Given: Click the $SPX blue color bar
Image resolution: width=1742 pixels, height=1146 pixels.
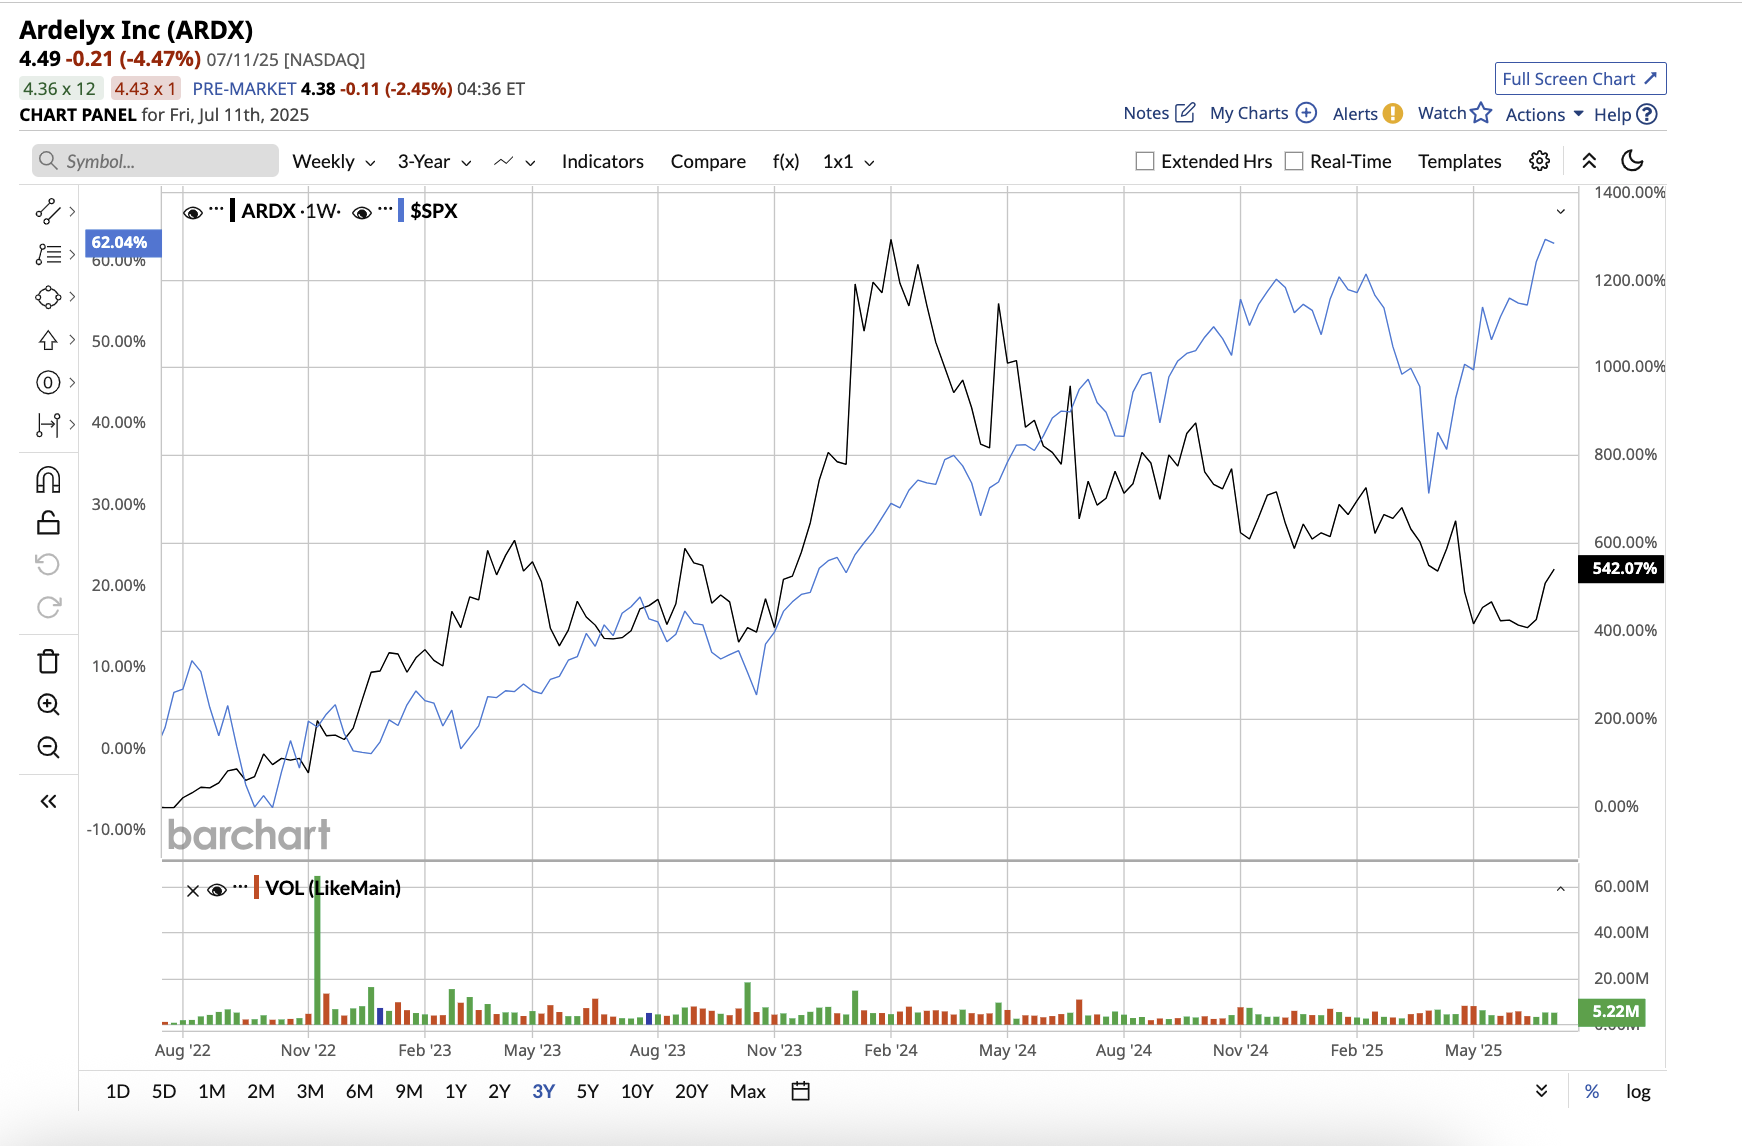Looking at the screenshot, I should (401, 210).
